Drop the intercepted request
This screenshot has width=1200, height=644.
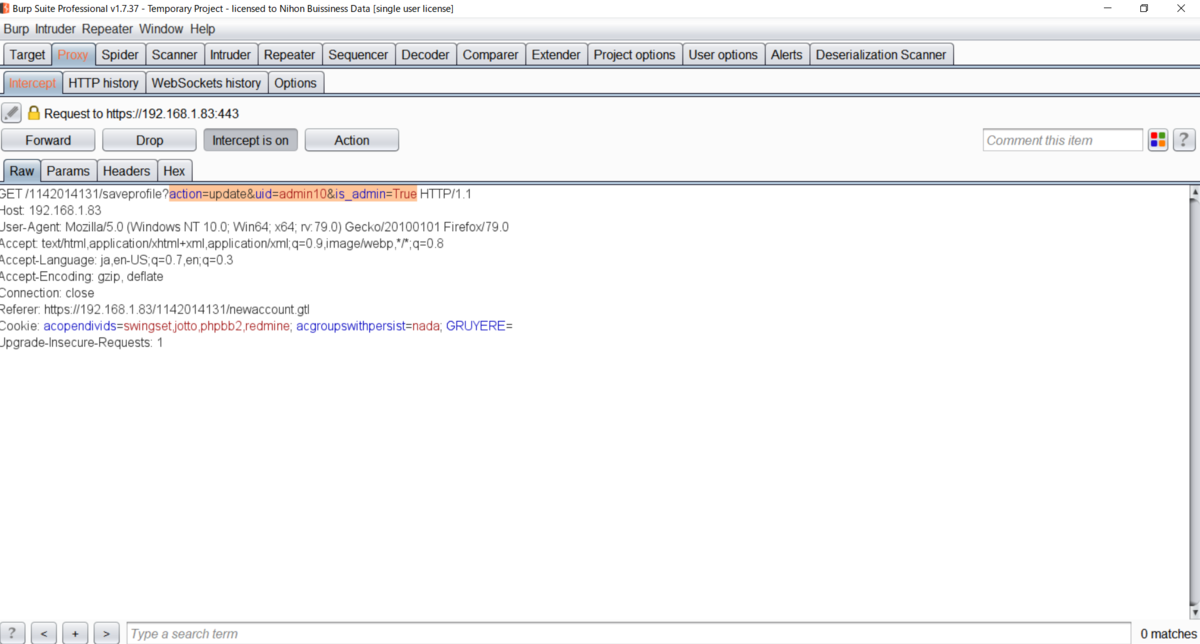tap(150, 140)
